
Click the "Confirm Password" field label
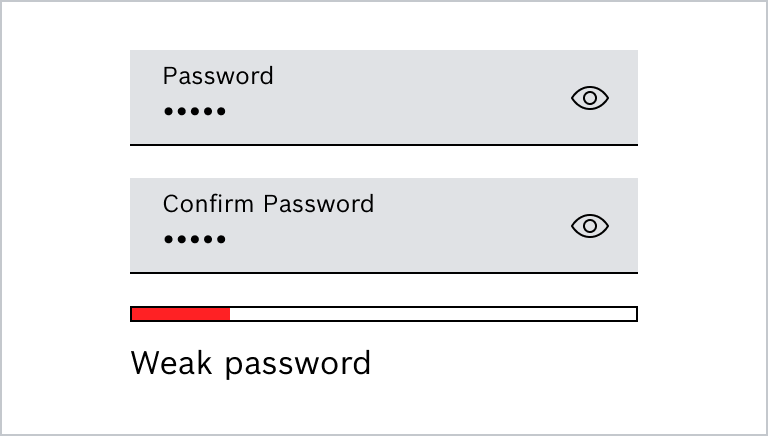268,204
